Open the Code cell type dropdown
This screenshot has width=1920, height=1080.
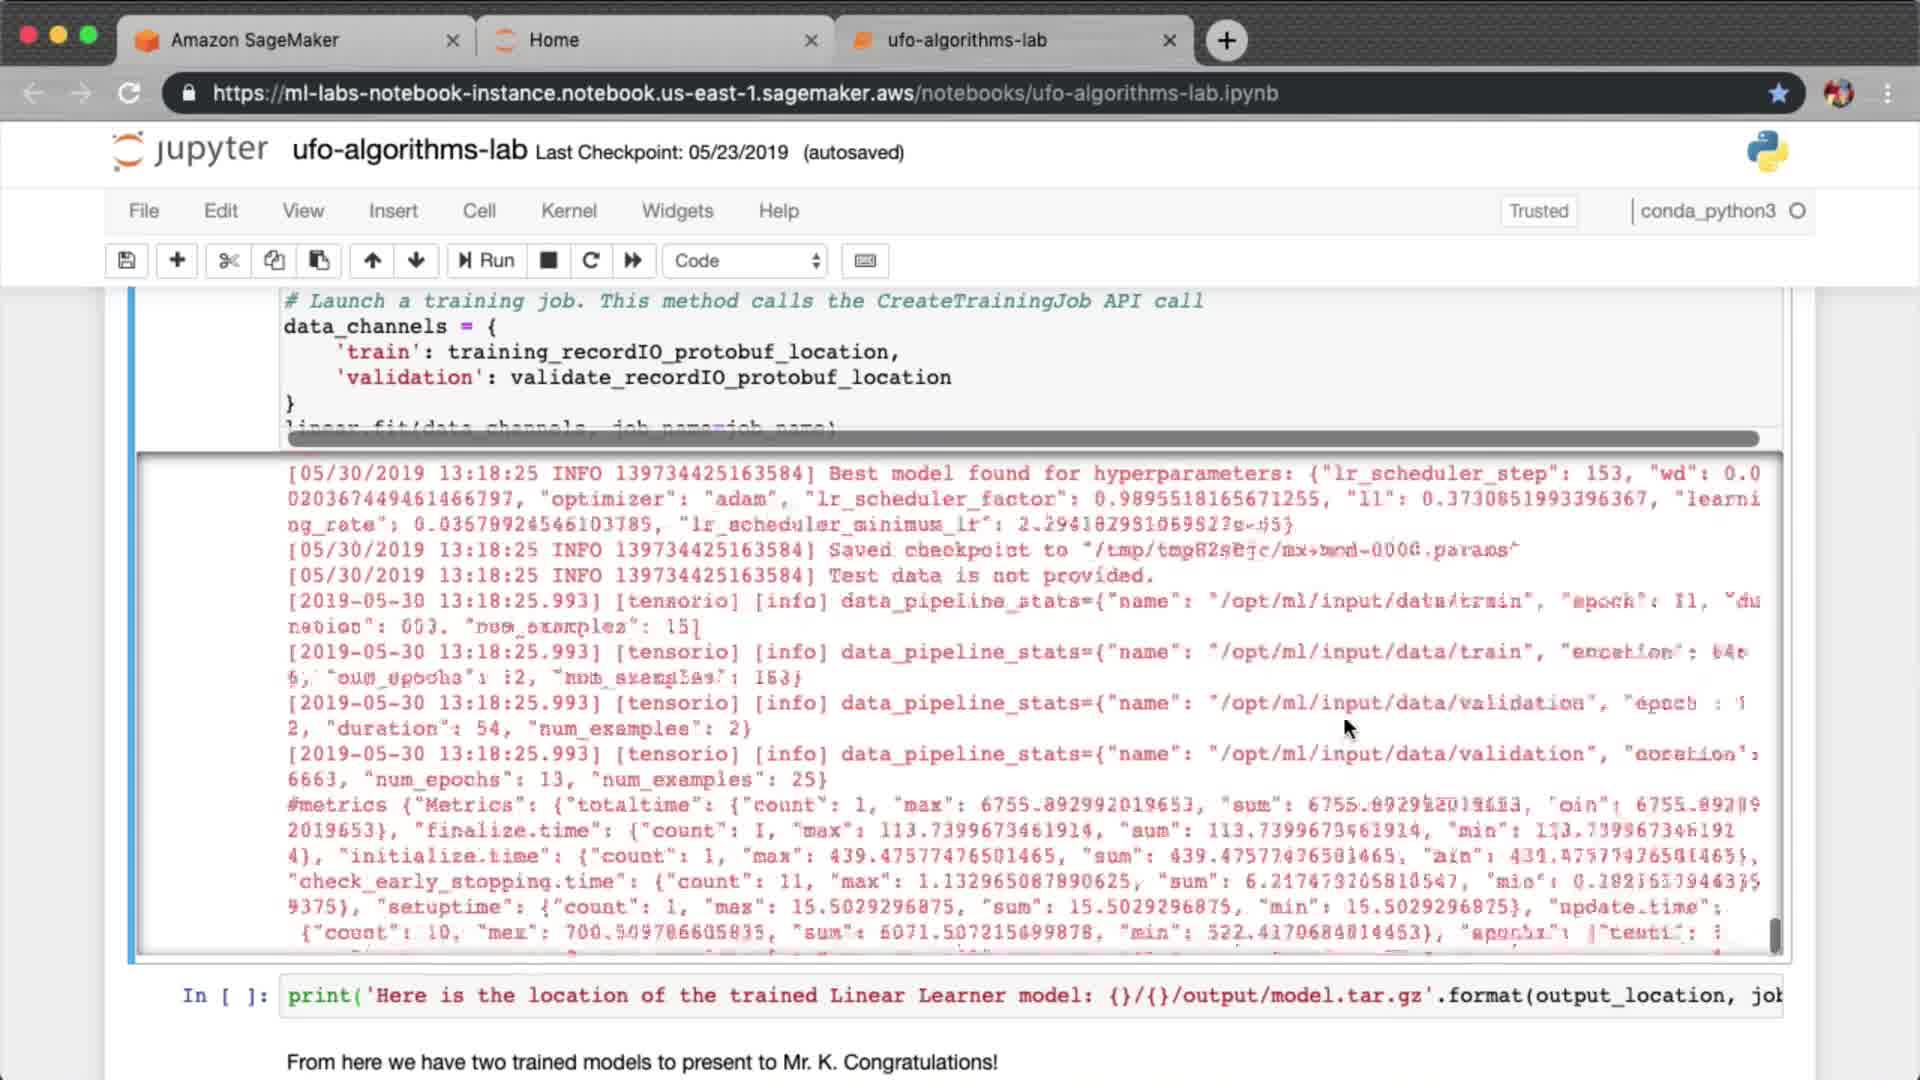point(746,261)
